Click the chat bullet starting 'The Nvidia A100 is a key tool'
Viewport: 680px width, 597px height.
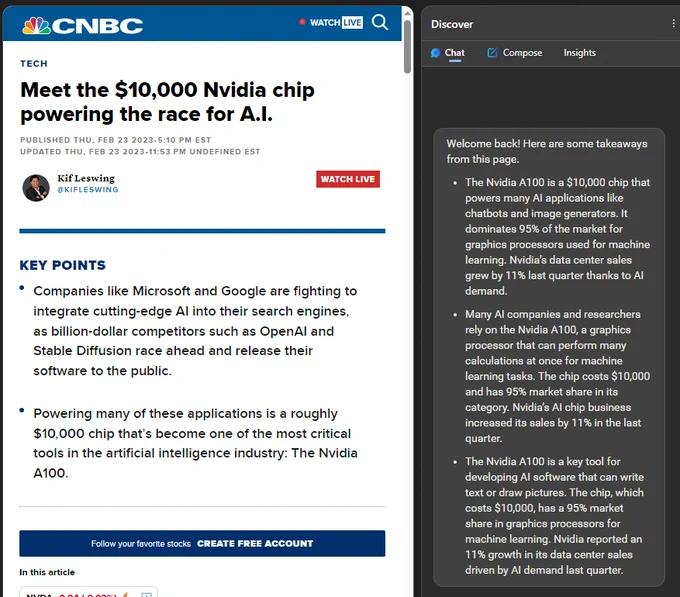pyautogui.click(x=554, y=515)
